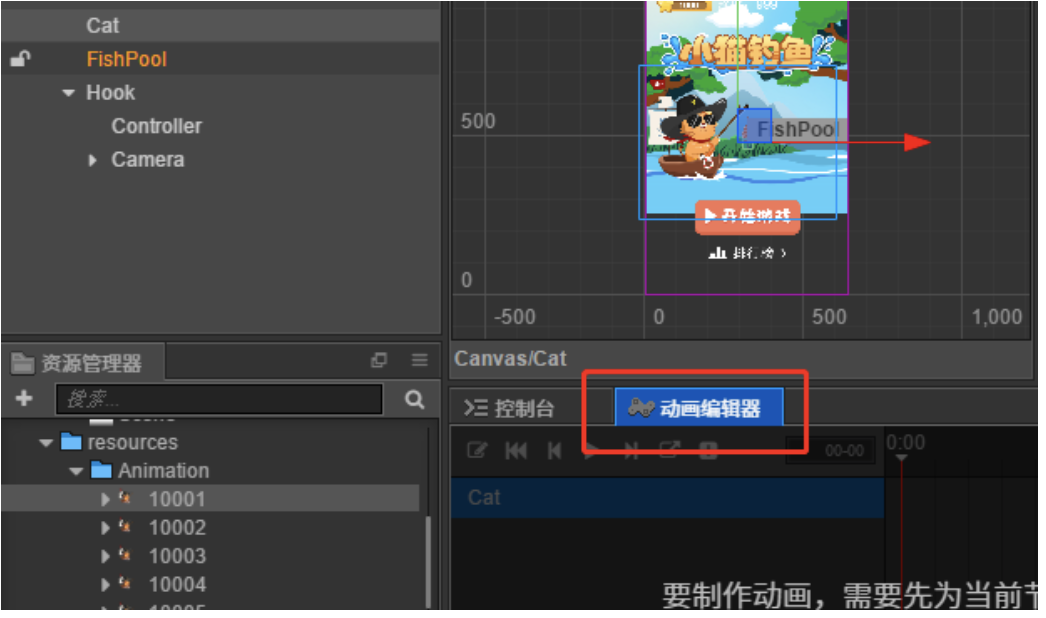Step to previous animation frame
Screen dimensions: 1046x618
click(x=554, y=451)
